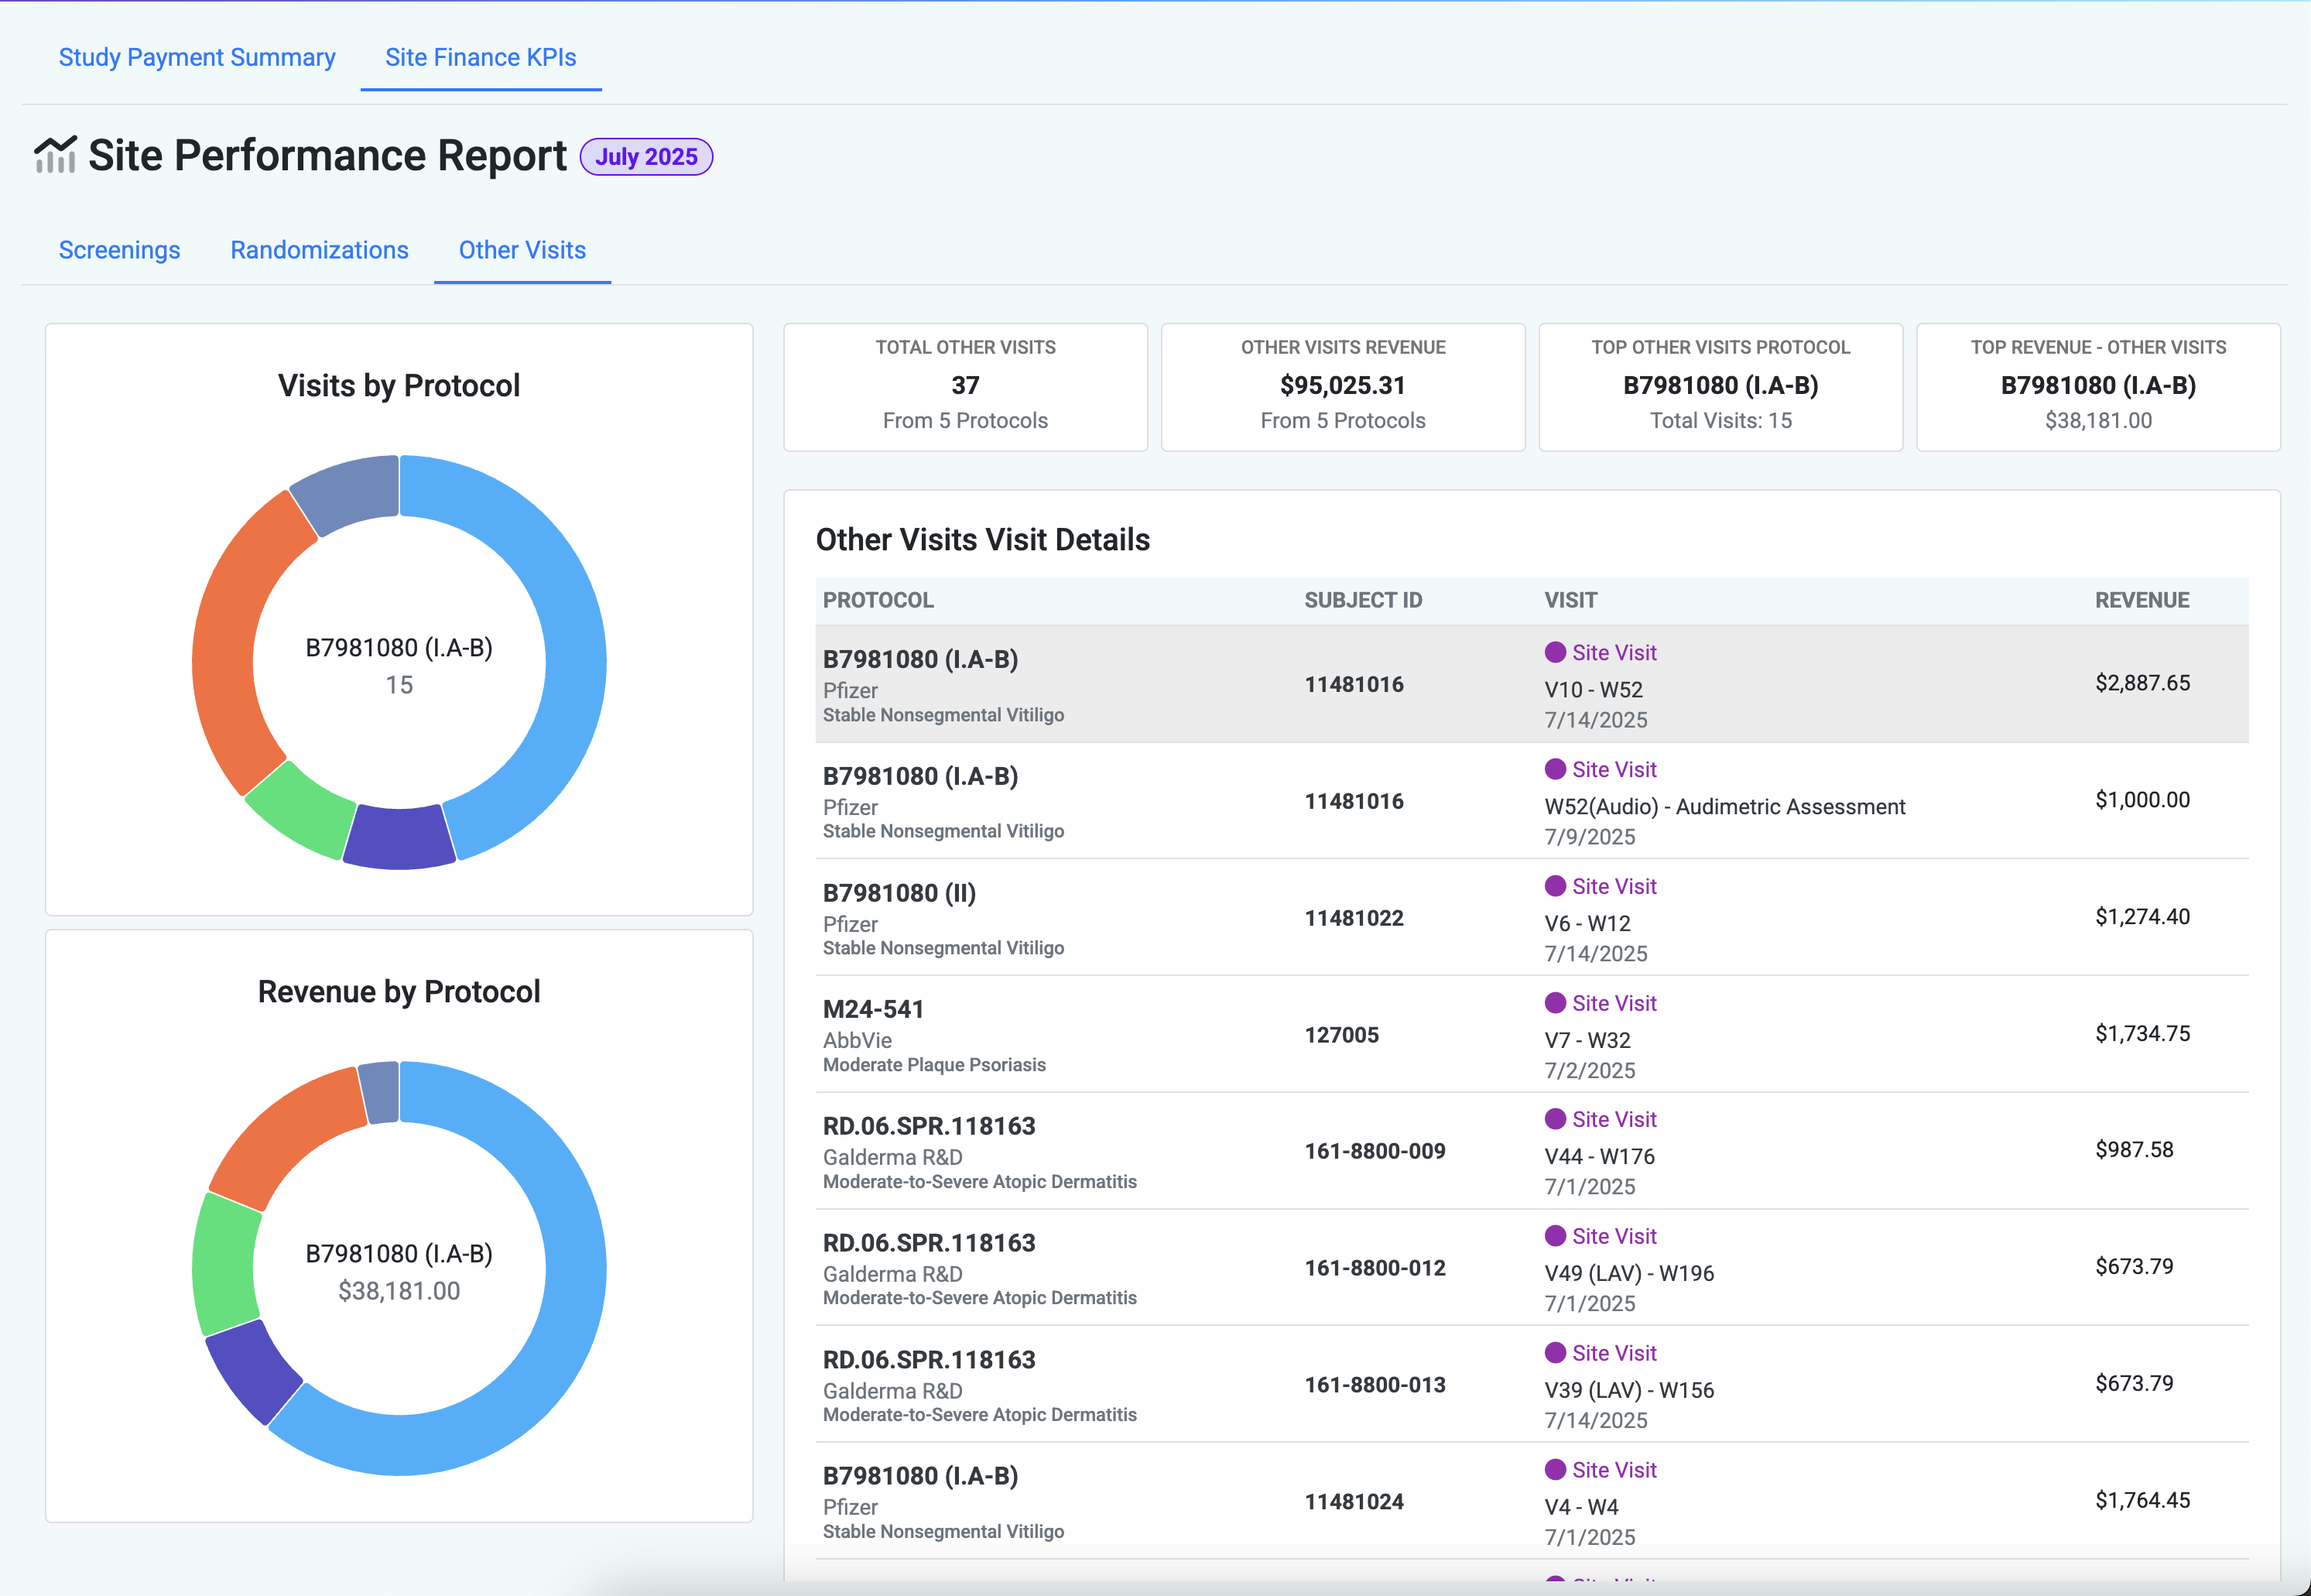Screen dimensions: 2311x1596
Task: Open the Screenings sub-tab
Action: [x=119, y=250]
